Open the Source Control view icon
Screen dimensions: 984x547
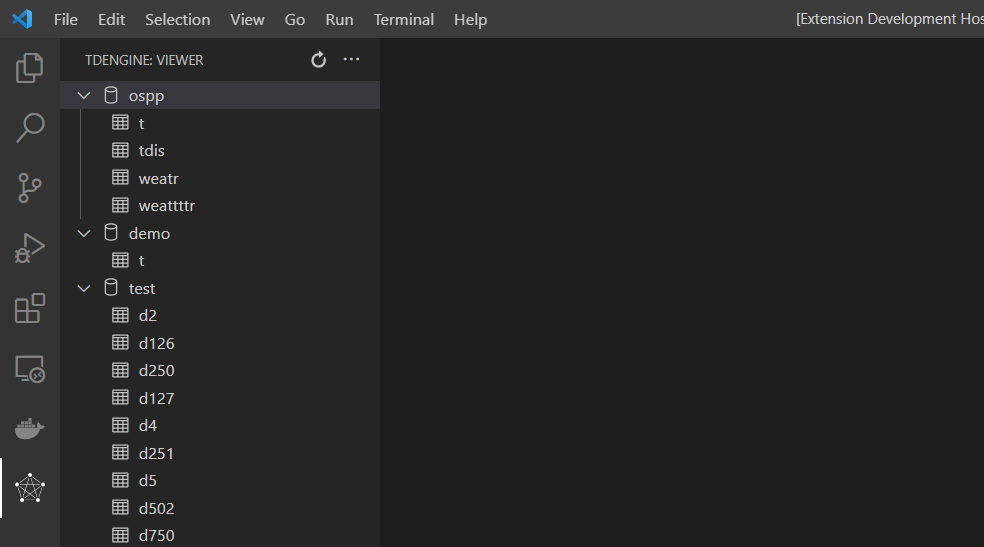tap(29, 188)
